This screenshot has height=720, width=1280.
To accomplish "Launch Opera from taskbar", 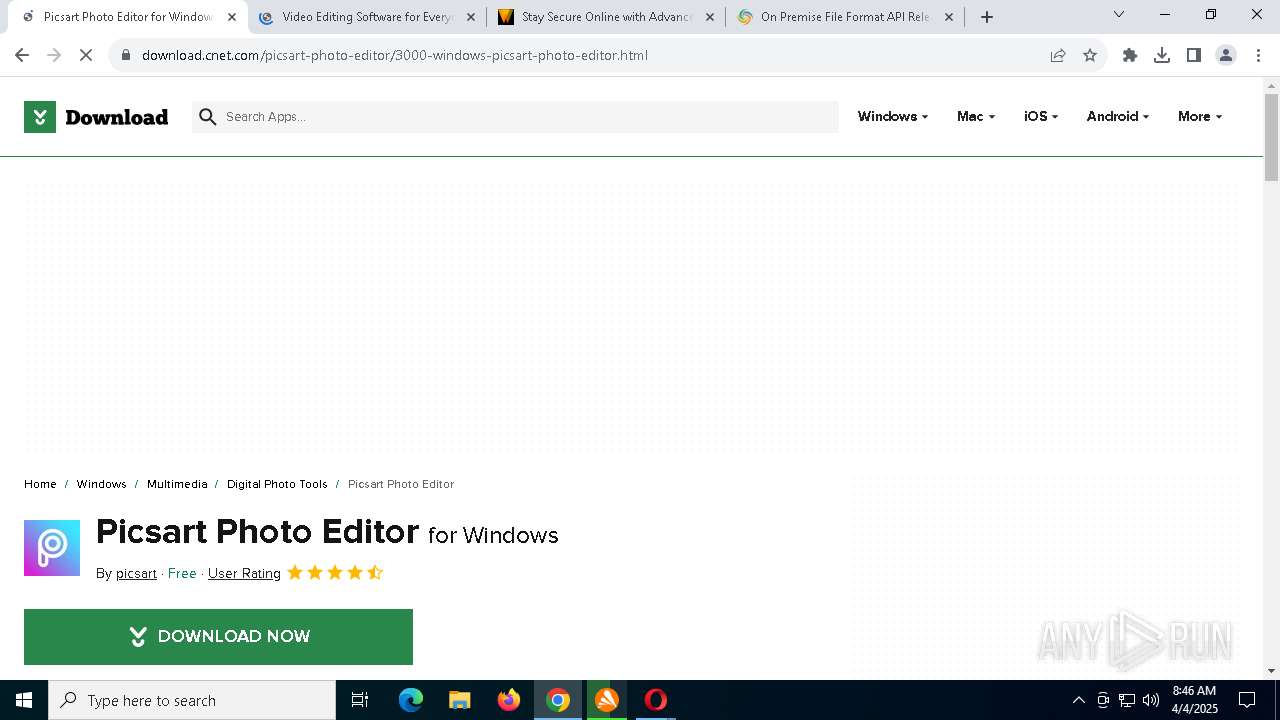I will coord(656,700).
